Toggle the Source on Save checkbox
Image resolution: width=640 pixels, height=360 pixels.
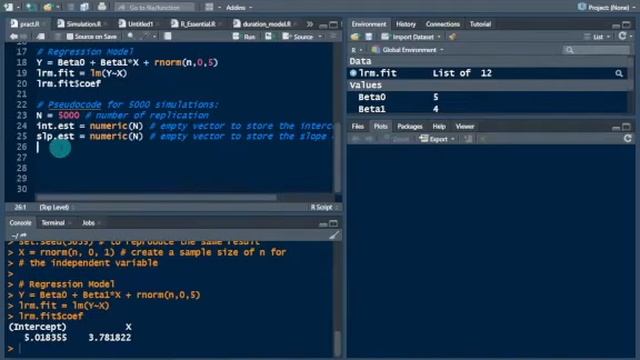pos(70,37)
